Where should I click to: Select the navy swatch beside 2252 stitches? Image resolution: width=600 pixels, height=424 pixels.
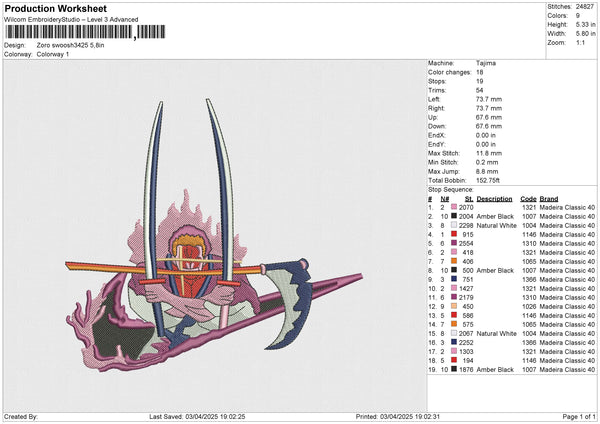click(454, 342)
